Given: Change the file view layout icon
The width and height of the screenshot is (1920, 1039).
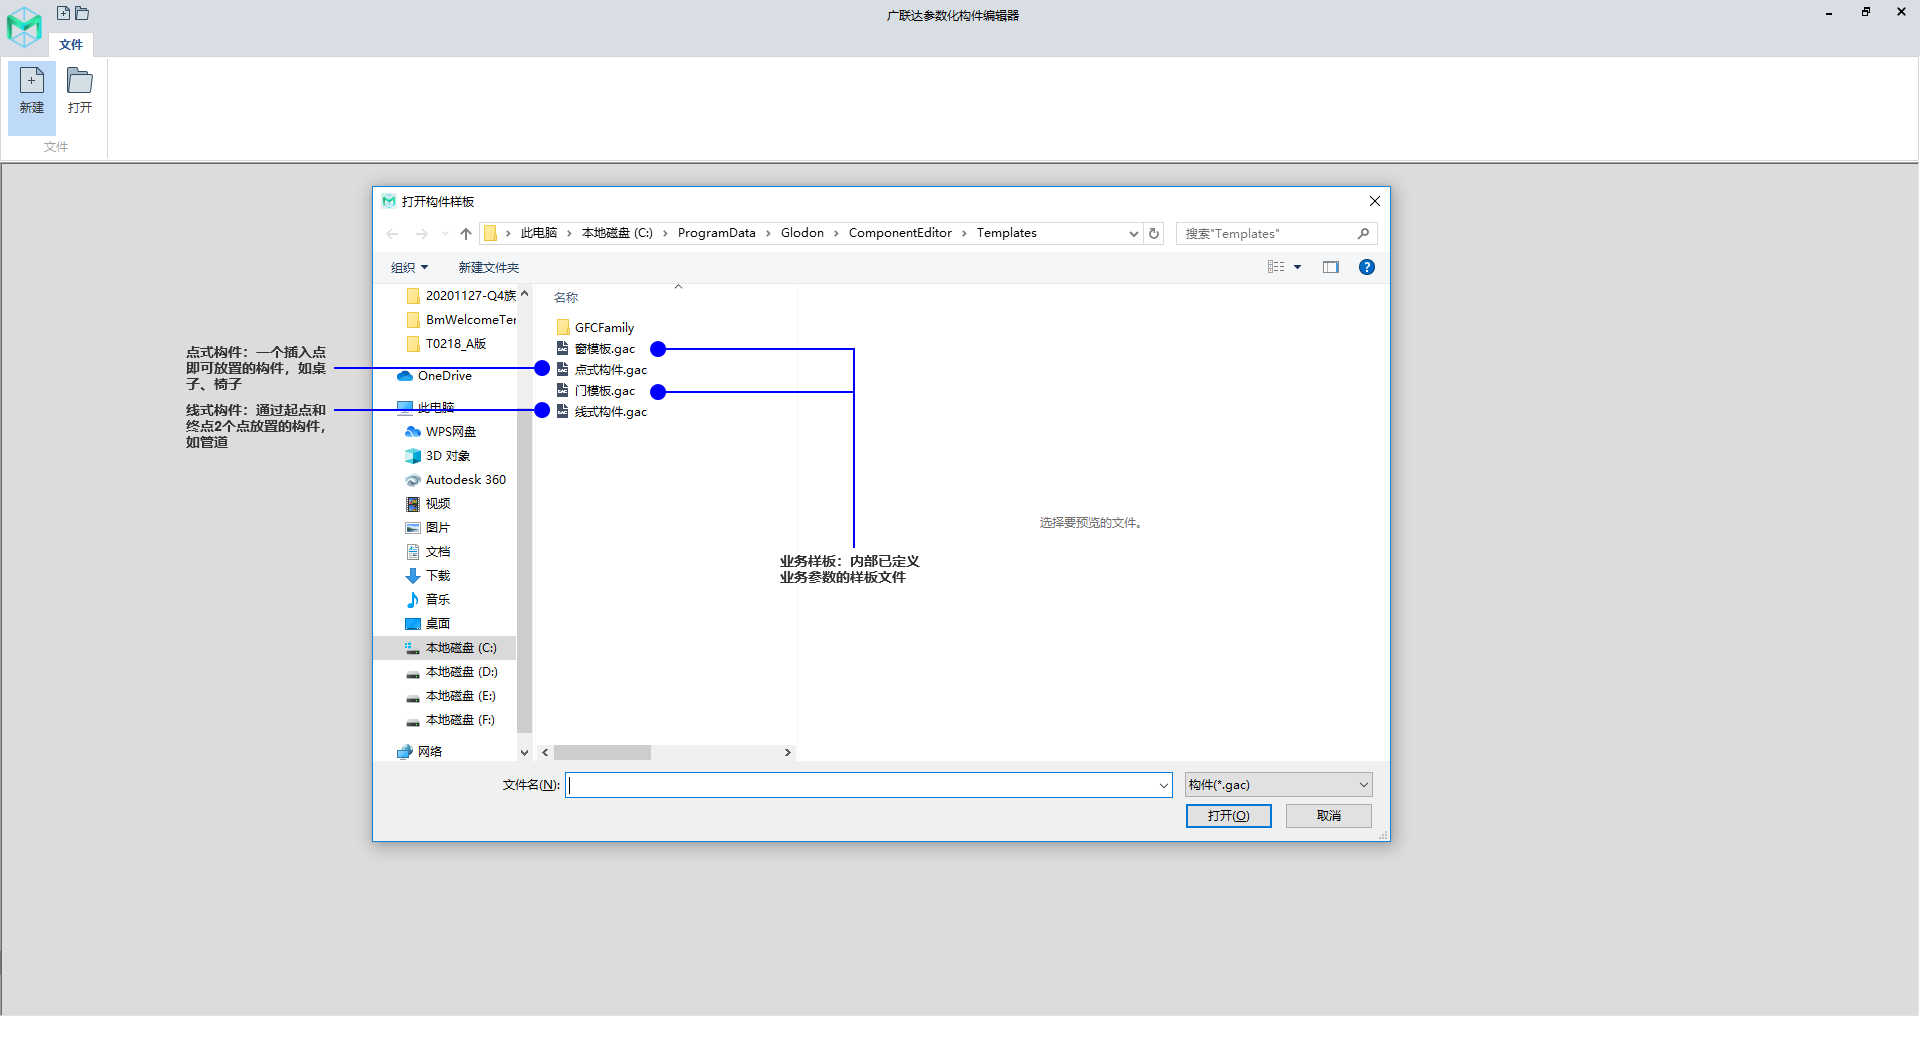Looking at the screenshot, I should pyautogui.click(x=1276, y=267).
